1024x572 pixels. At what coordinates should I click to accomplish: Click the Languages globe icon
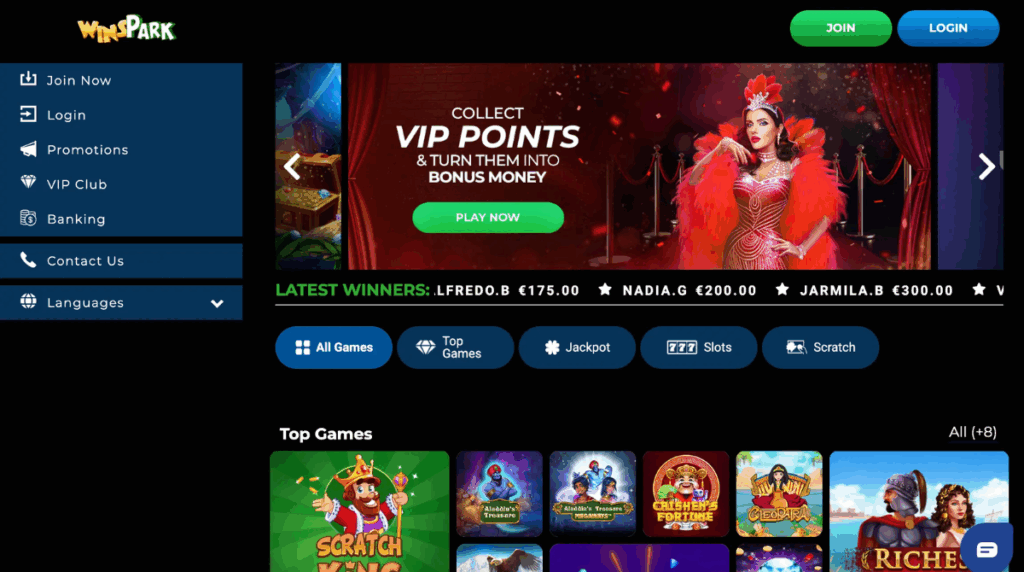pos(28,301)
